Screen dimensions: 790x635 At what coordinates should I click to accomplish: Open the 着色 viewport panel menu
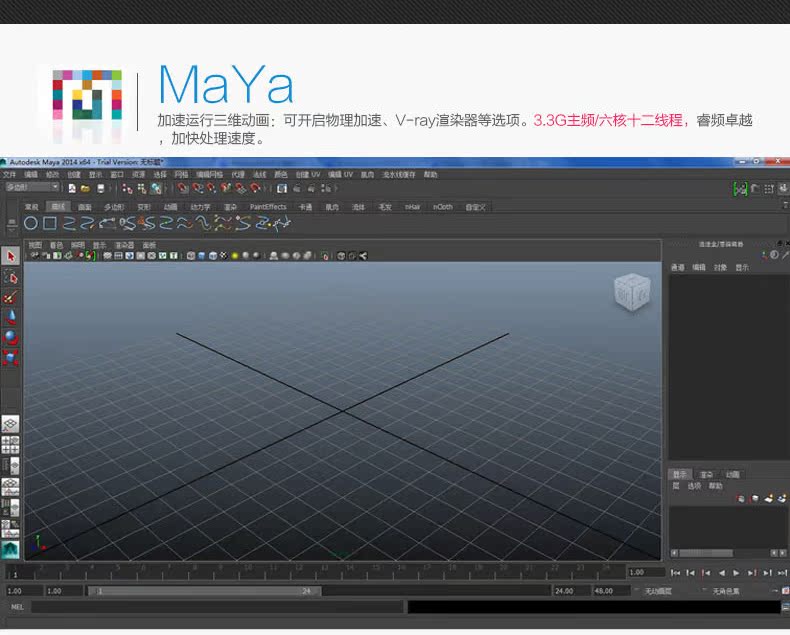tap(56, 245)
